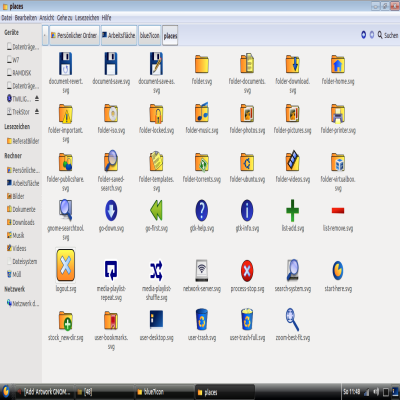Eject the TrekStor drive
The width and height of the screenshot is (400, 400).
tap(37, 111)
